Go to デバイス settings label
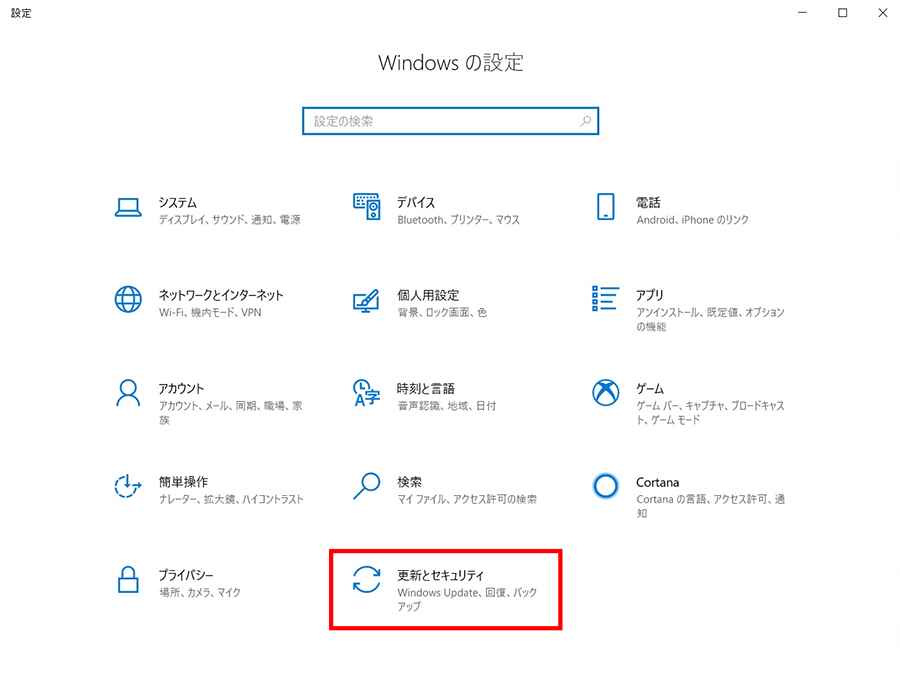This screenshot has width=900, height=694. coord(416,203)
